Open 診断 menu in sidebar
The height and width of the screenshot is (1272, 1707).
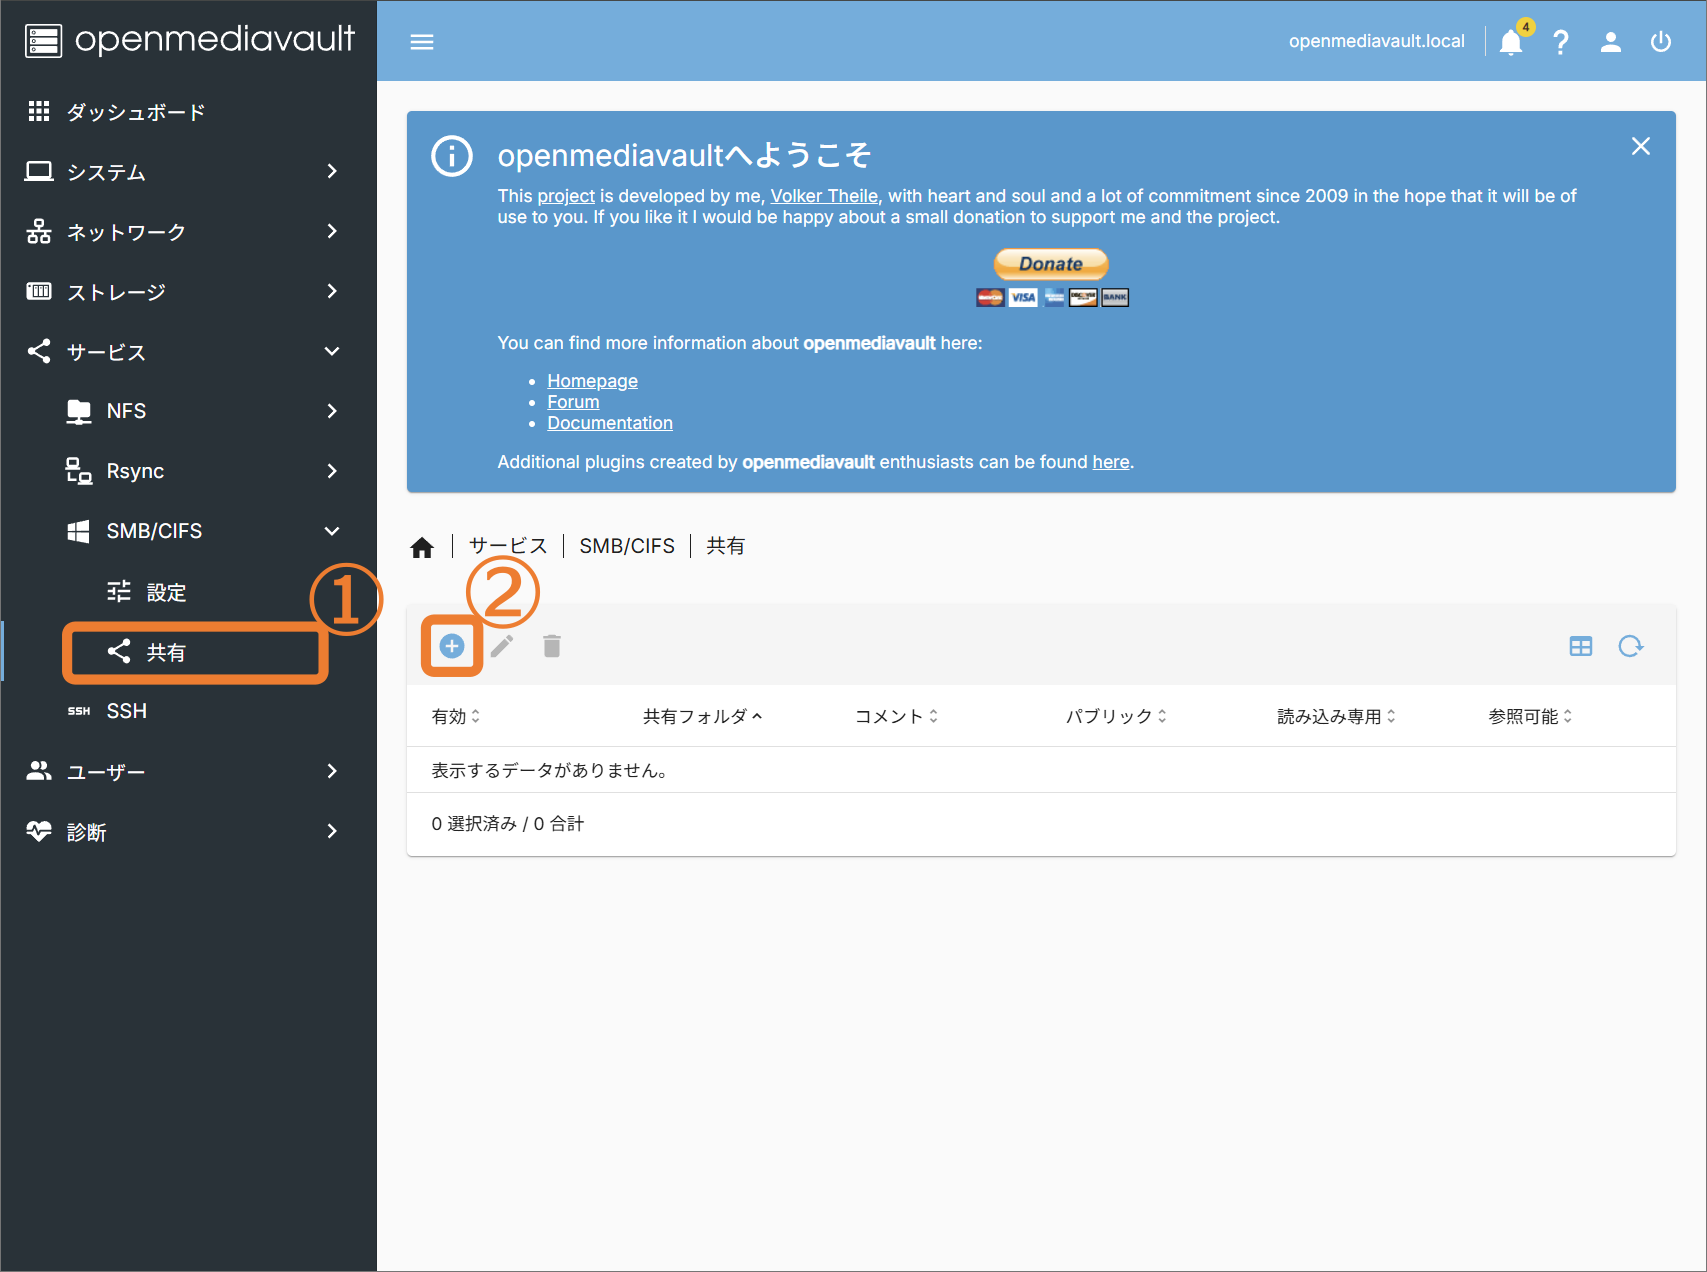(188, 832)
